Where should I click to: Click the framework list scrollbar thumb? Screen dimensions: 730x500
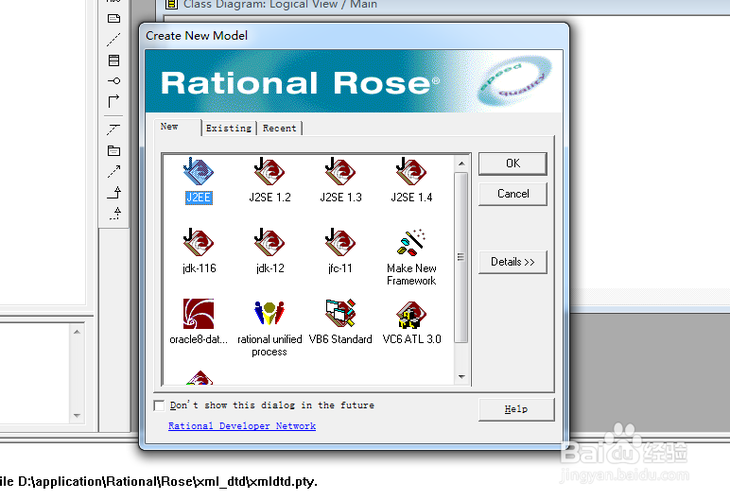(461, 257)
